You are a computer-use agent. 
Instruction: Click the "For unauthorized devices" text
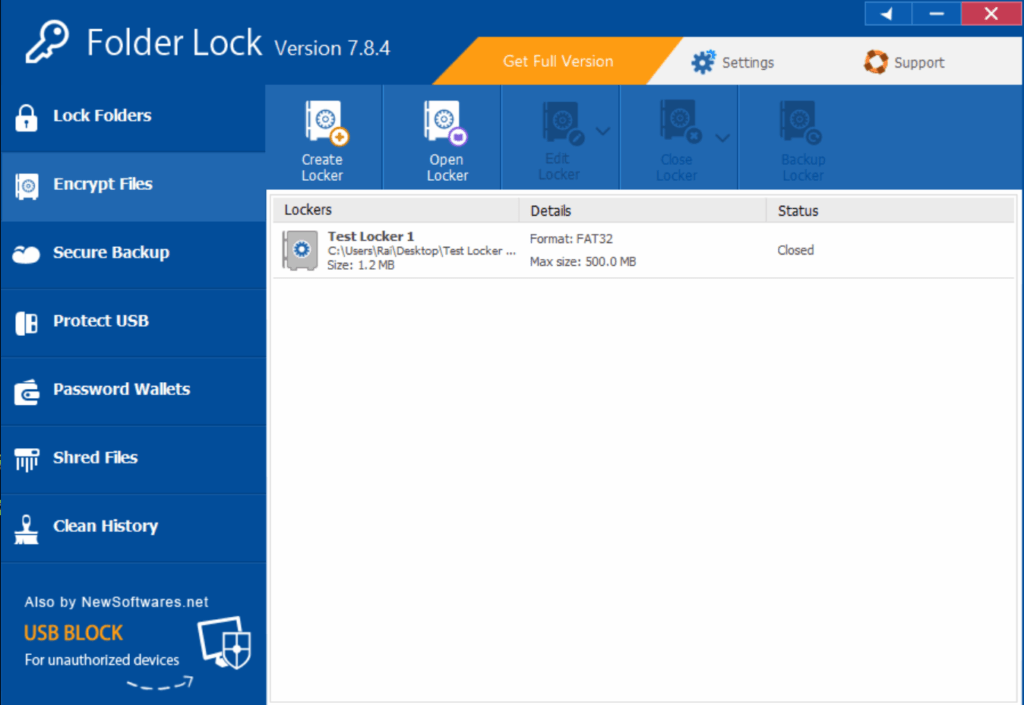click(x=102, y=660)
